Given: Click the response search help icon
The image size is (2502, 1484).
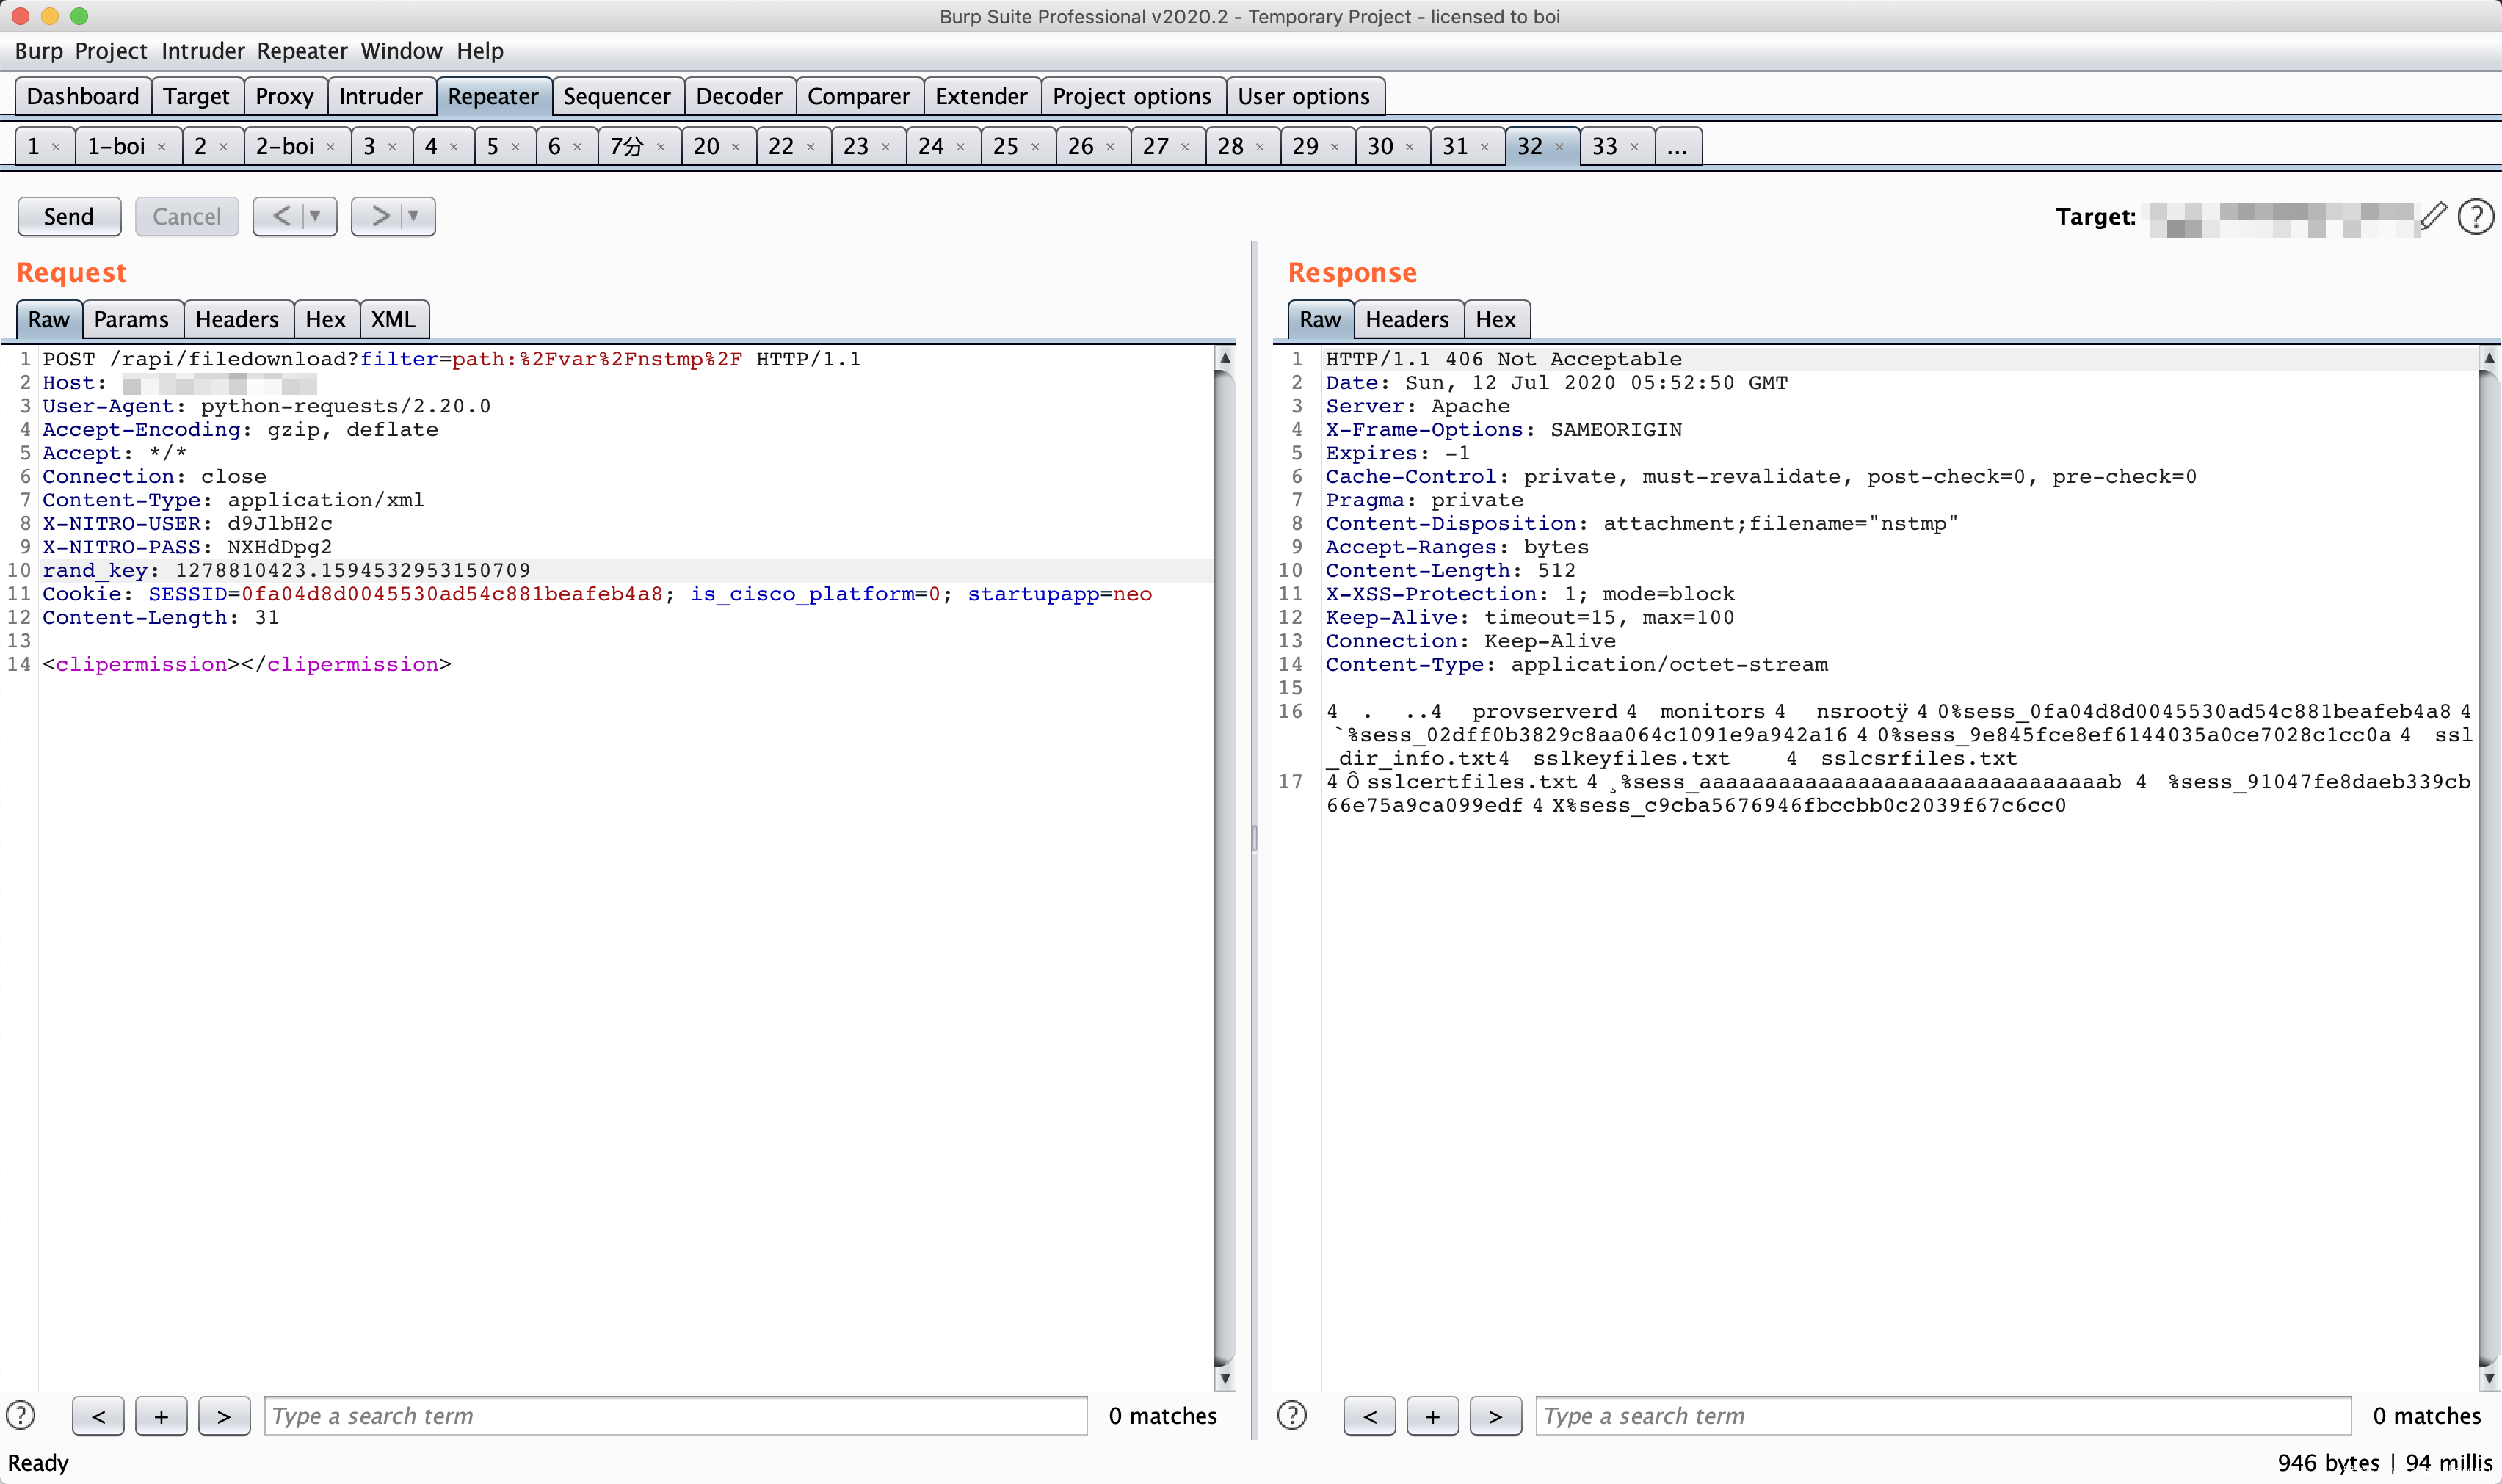Looking at the screenshot, I should click(1291, 1415).
